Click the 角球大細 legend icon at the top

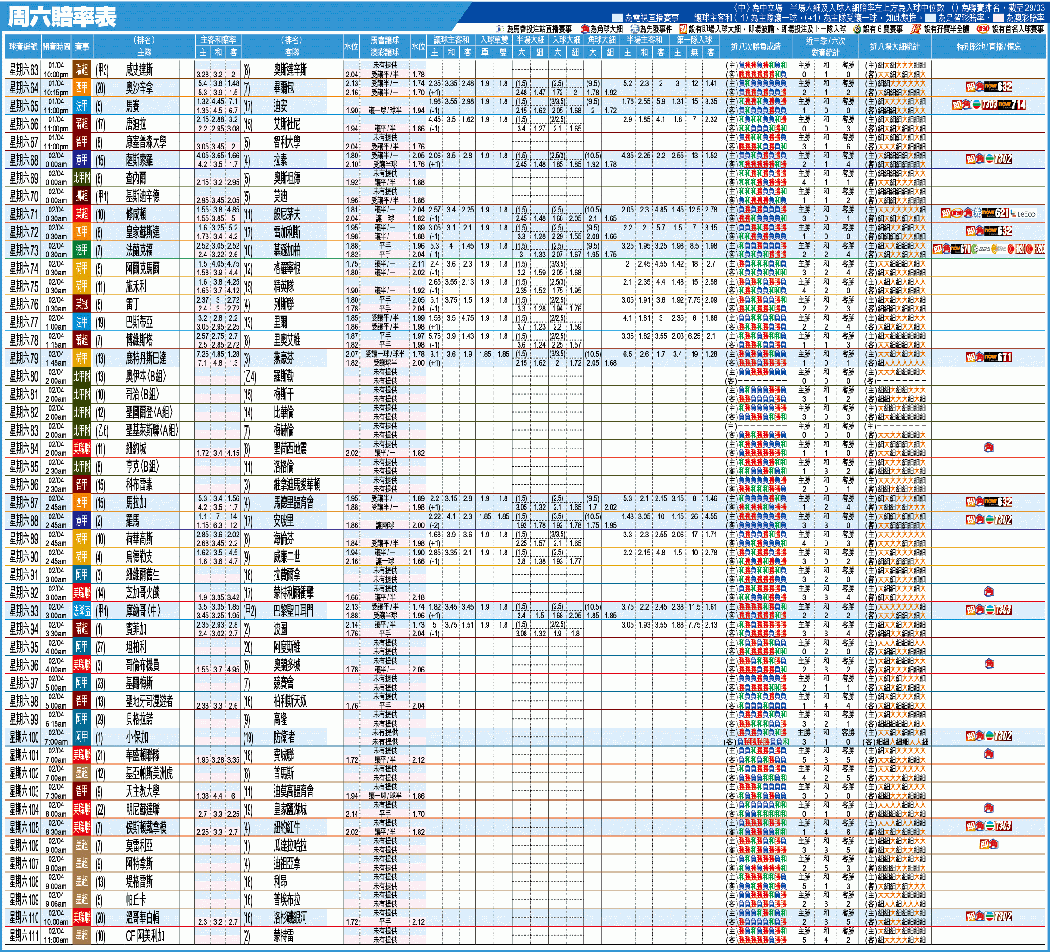(x=585, y=29)
